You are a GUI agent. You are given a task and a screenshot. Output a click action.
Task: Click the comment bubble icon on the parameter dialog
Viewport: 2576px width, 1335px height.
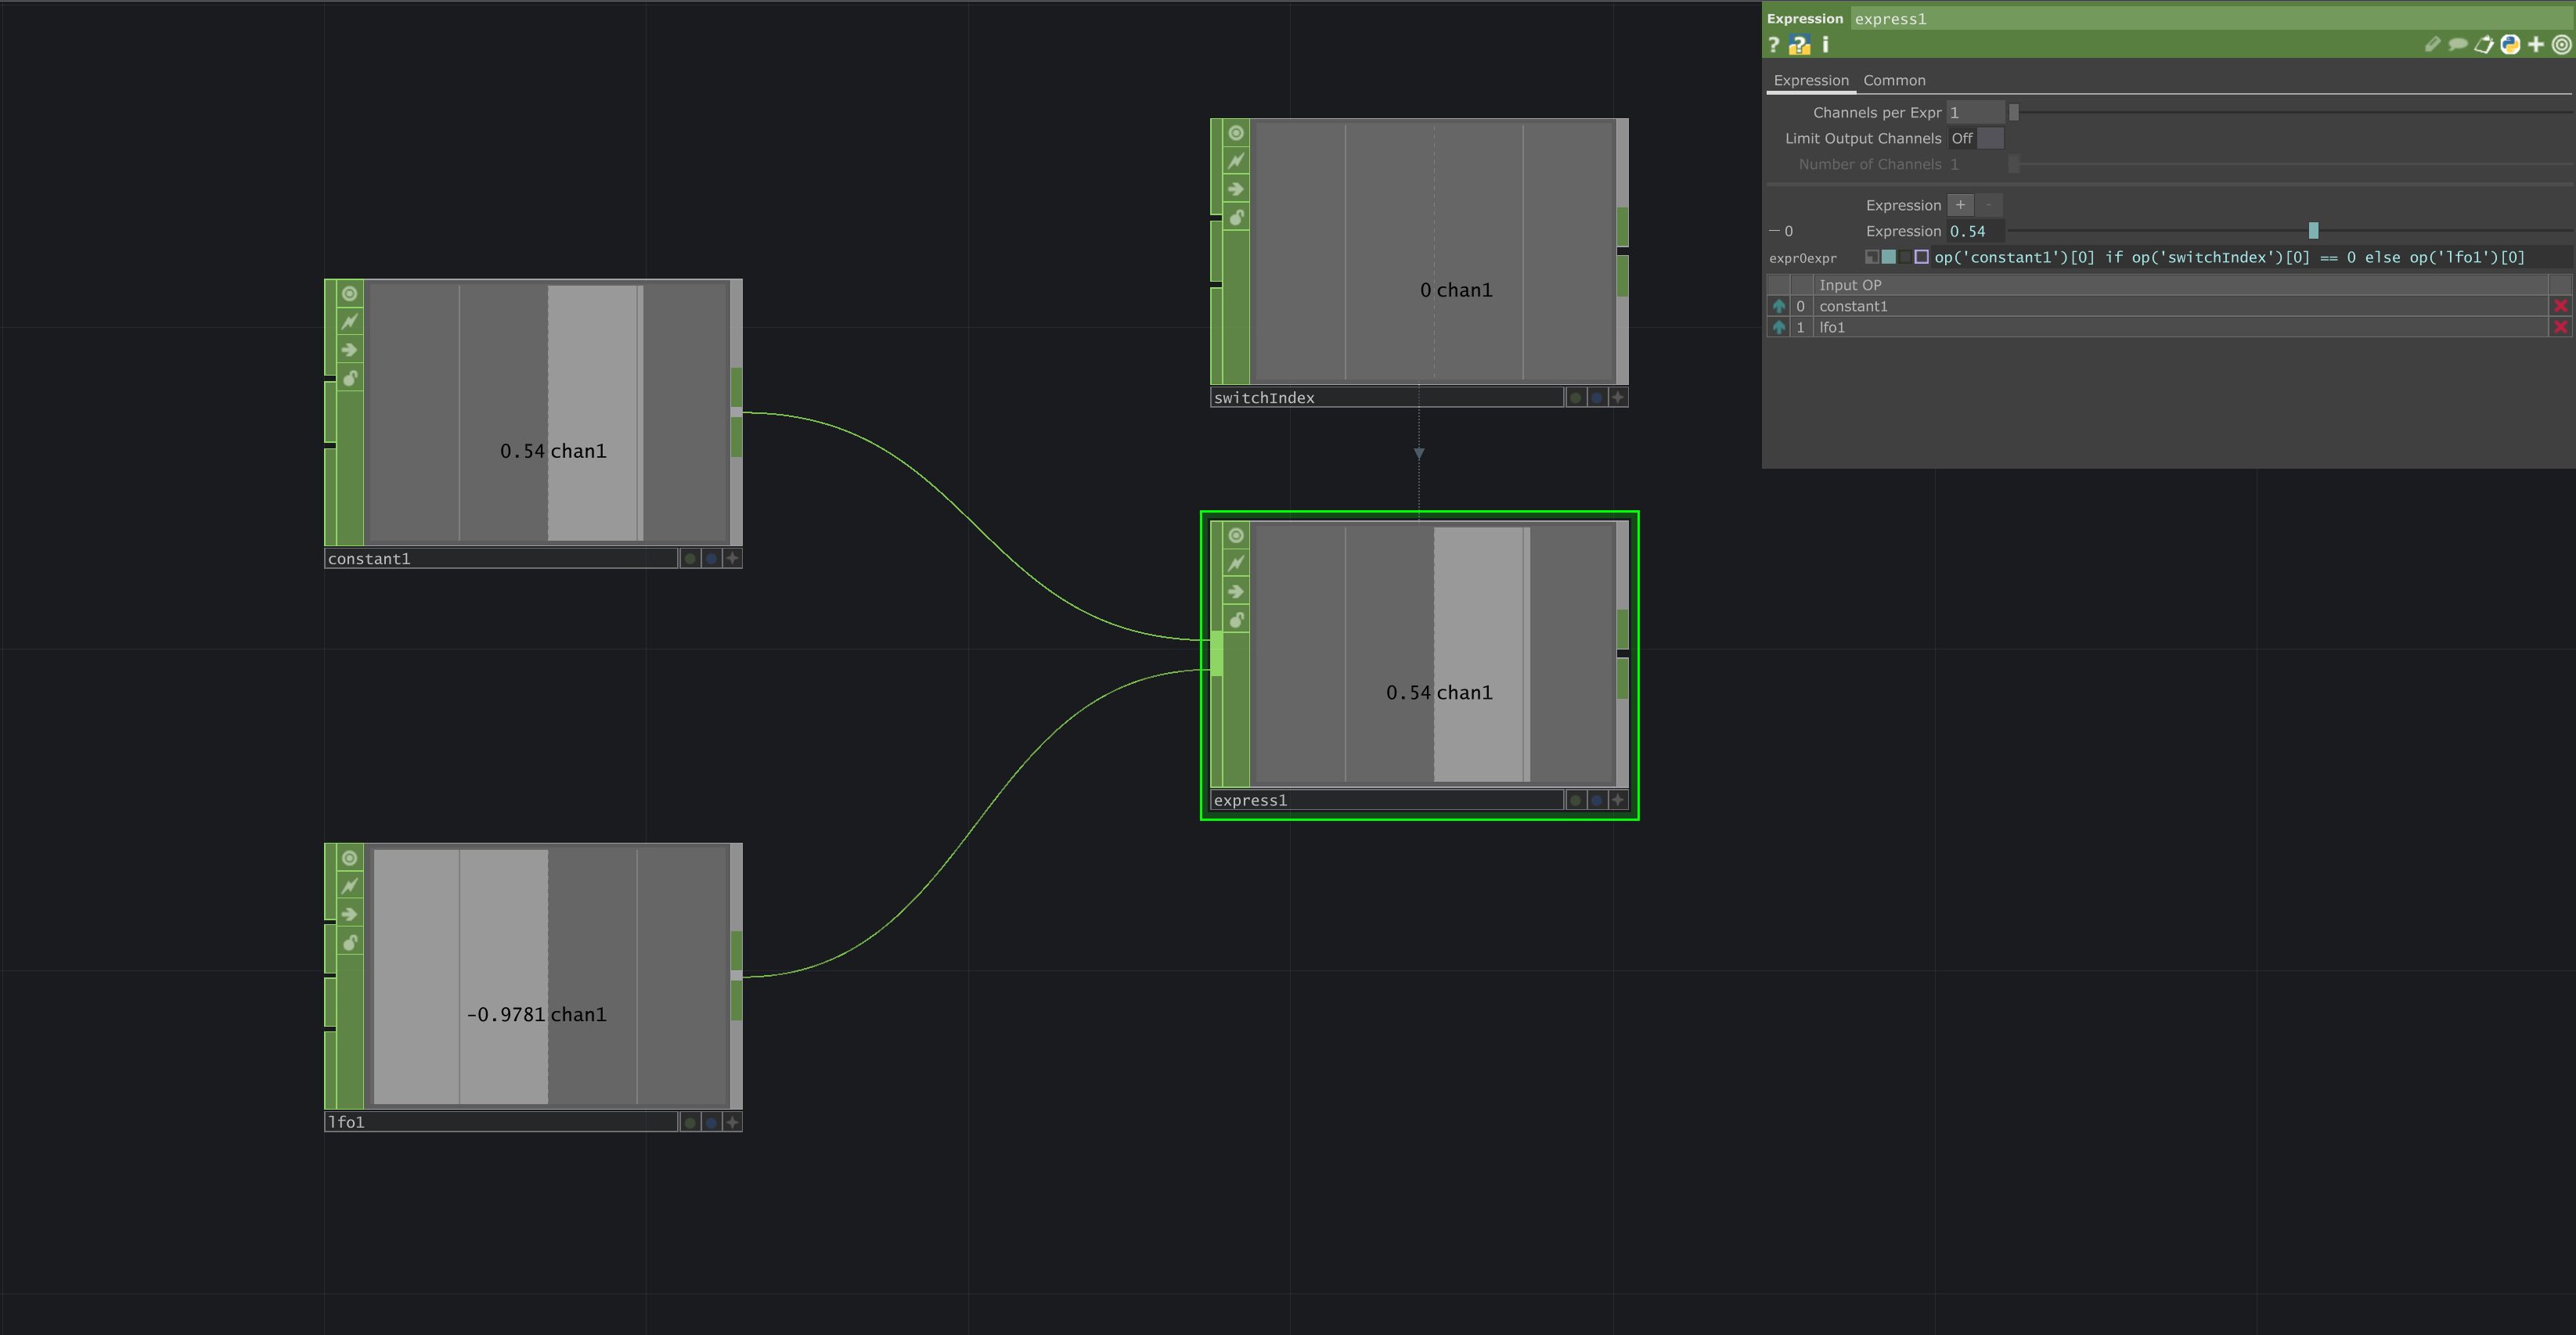coord(2458,45)
